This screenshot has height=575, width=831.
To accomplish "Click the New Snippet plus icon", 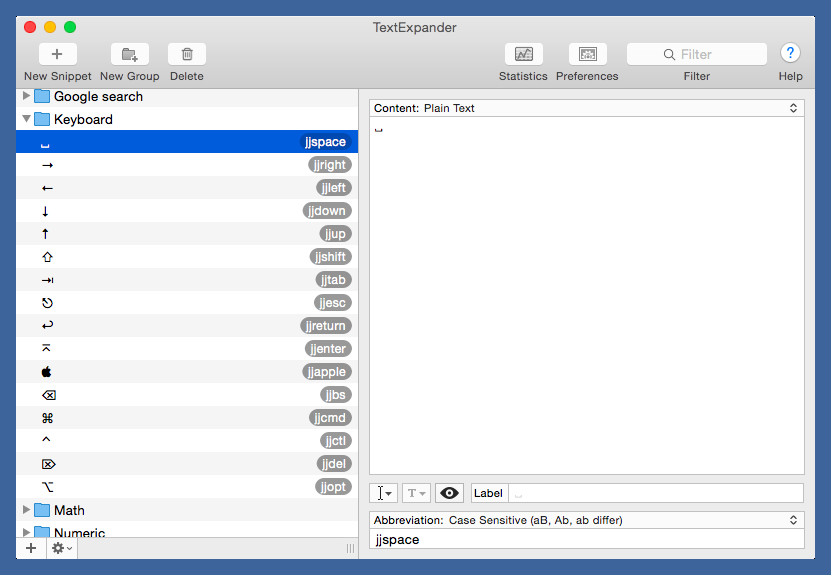I will click(x=57, y=55).
